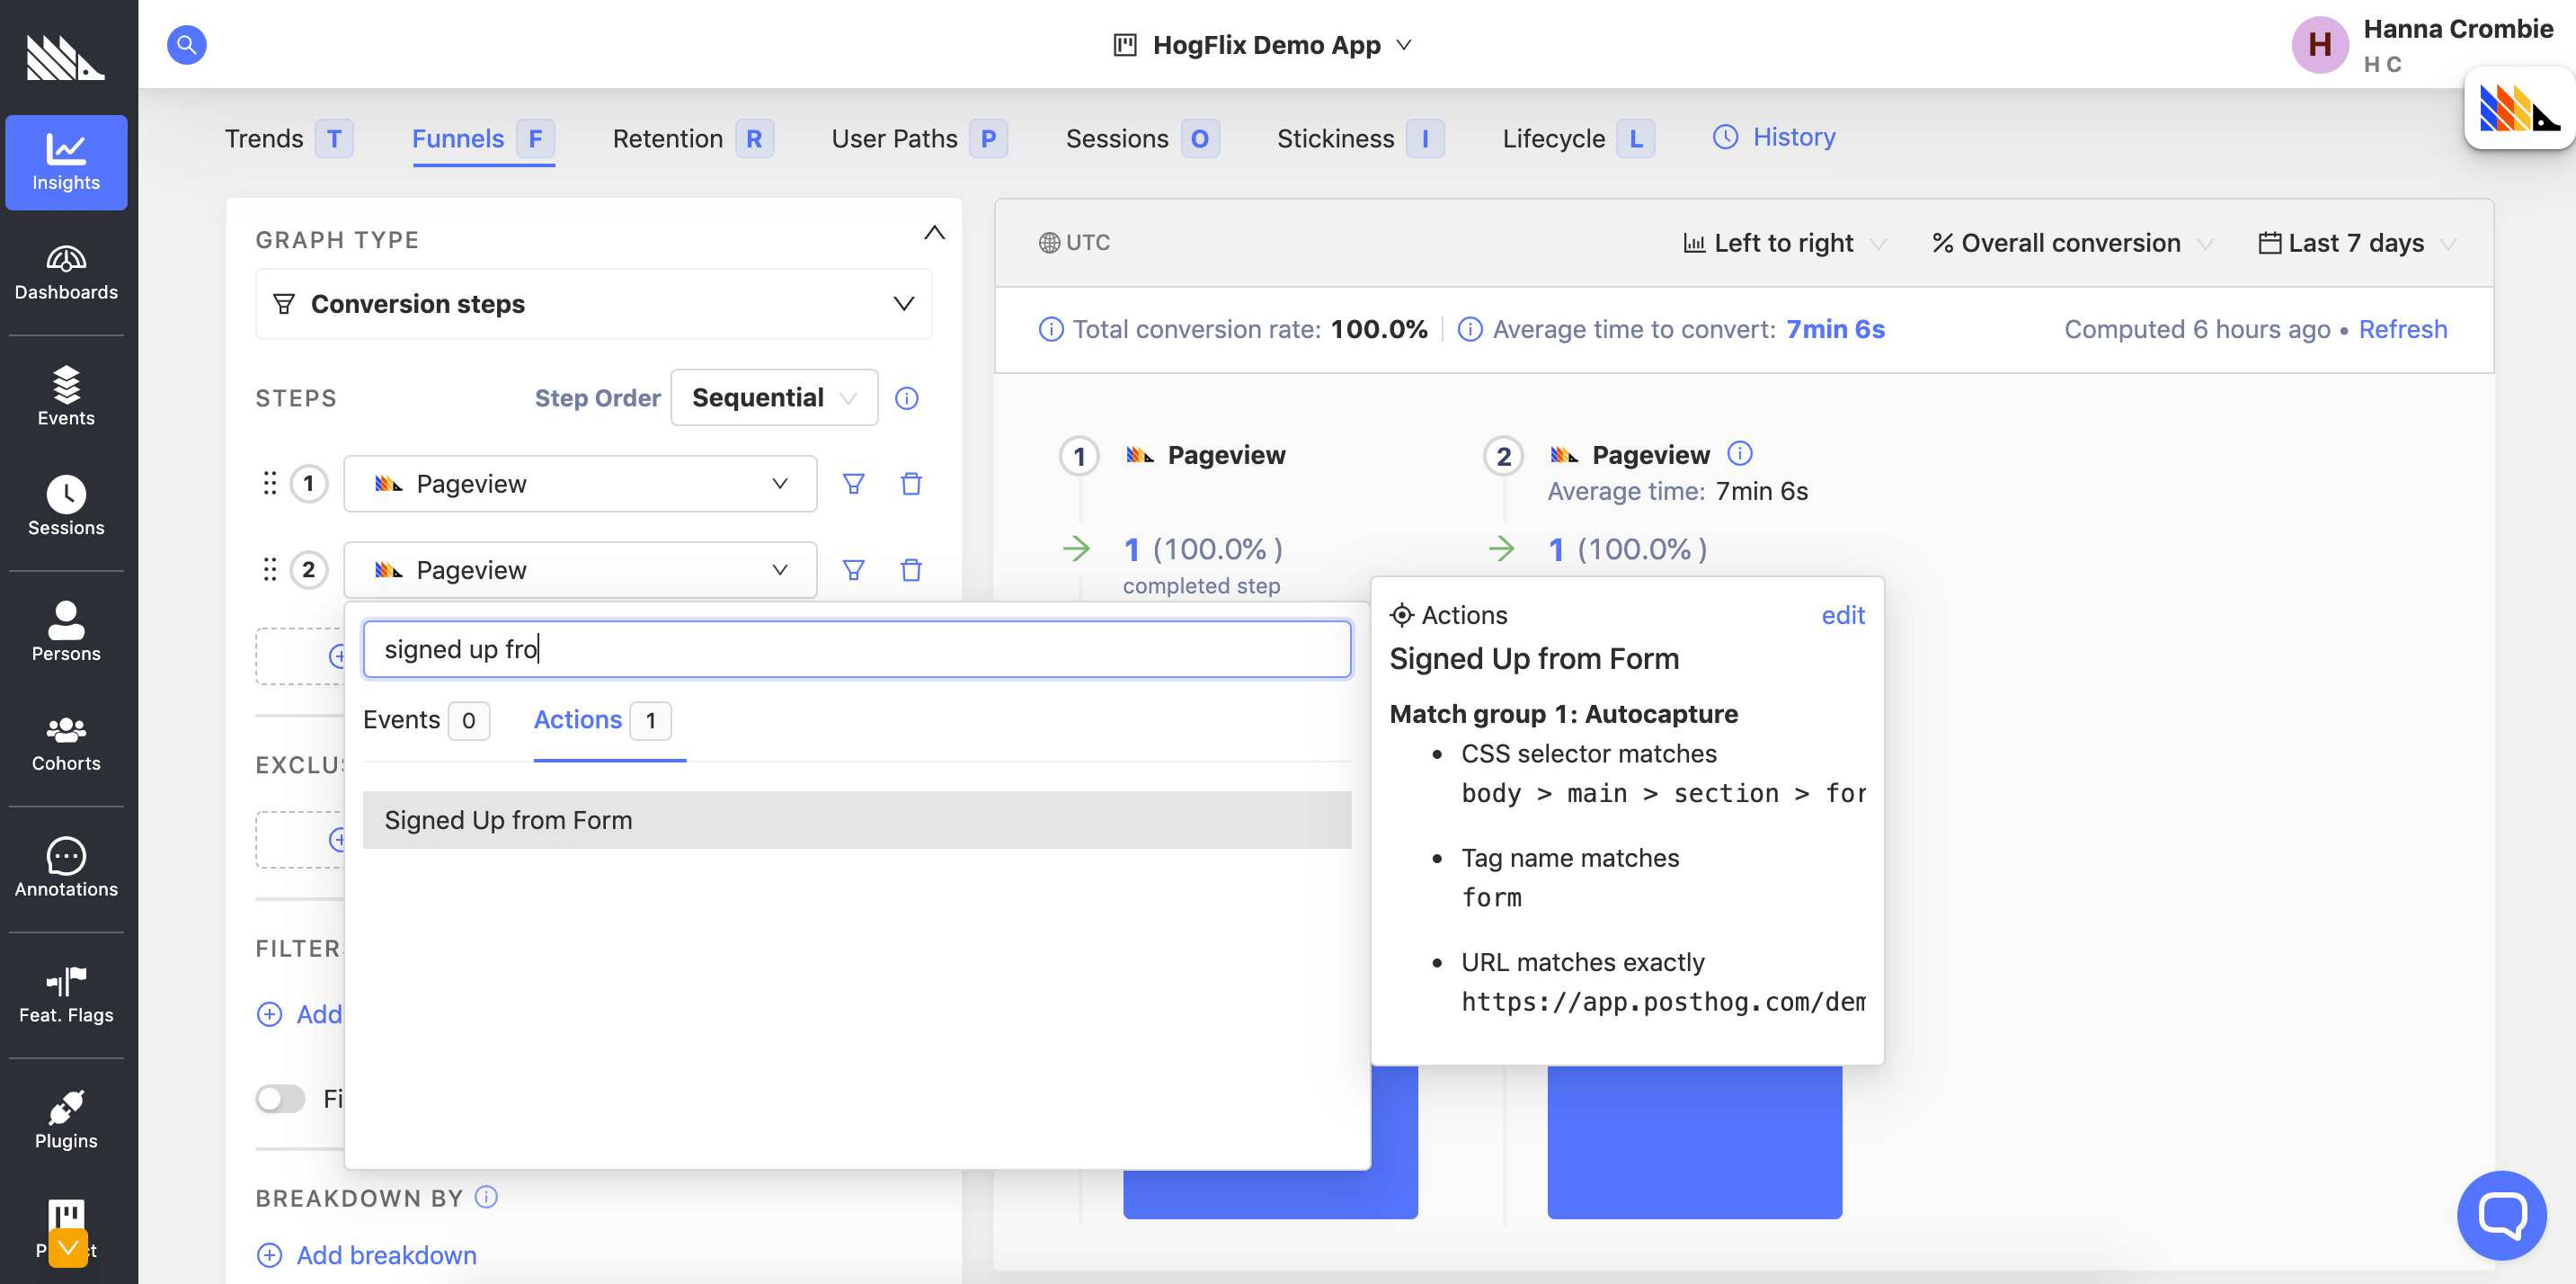
Task: Open the Conversion steps graph type dropdown
Action: coord(593,304)
